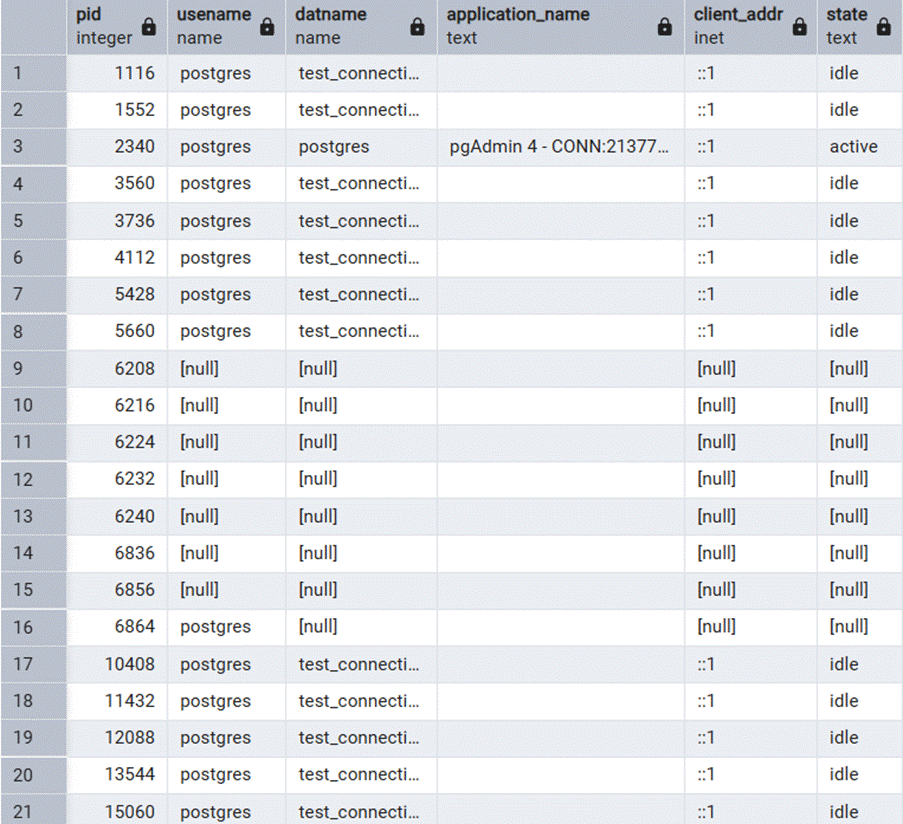Click the test_connecti... datname cell in row 17
The width and height of the screenshot is (903, 824).
(x=361, y=664)
